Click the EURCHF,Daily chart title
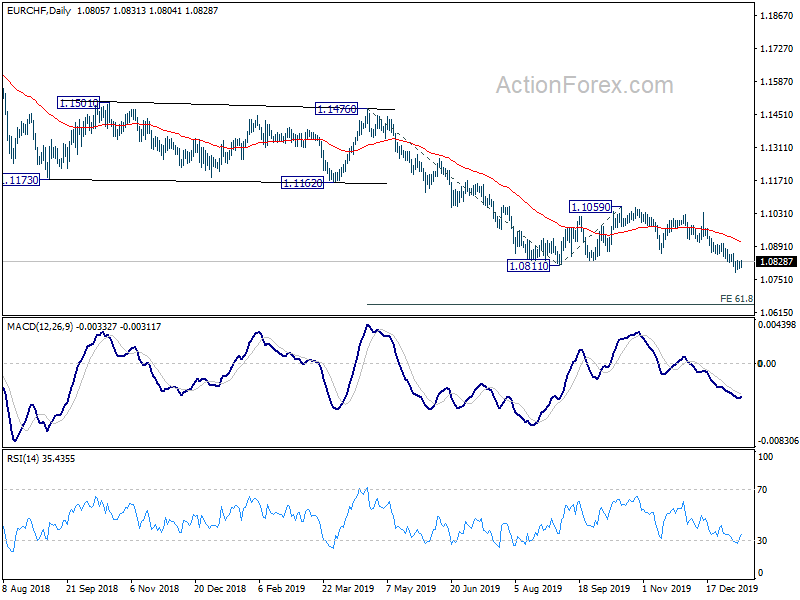800x600 pixels. 39,10
